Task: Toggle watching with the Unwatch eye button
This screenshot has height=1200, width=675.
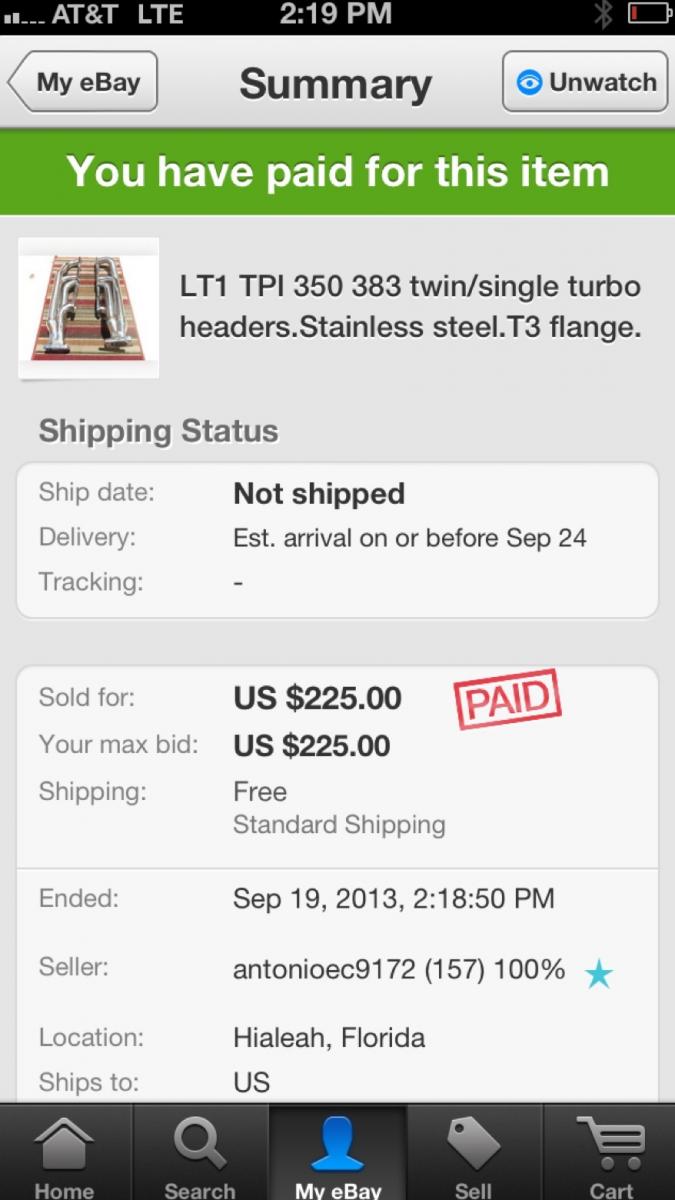Action: pyautogui.click(x=585, y=82)
